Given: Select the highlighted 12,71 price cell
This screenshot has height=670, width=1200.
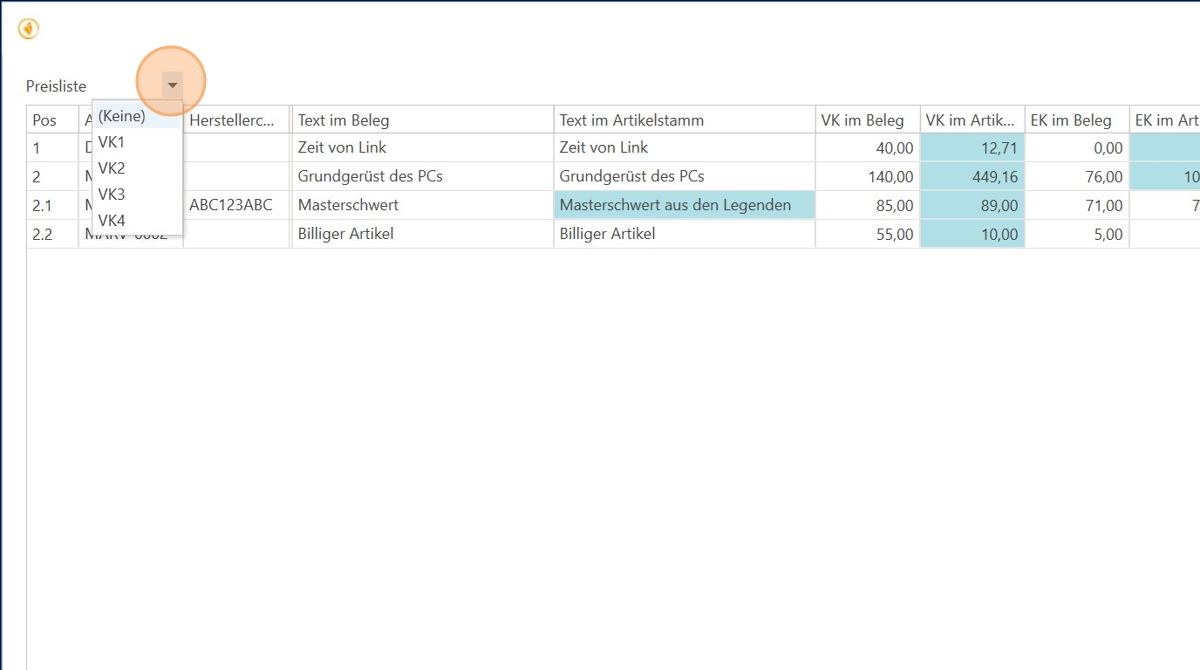Looking at the screenshot, I should coord(972,148).
